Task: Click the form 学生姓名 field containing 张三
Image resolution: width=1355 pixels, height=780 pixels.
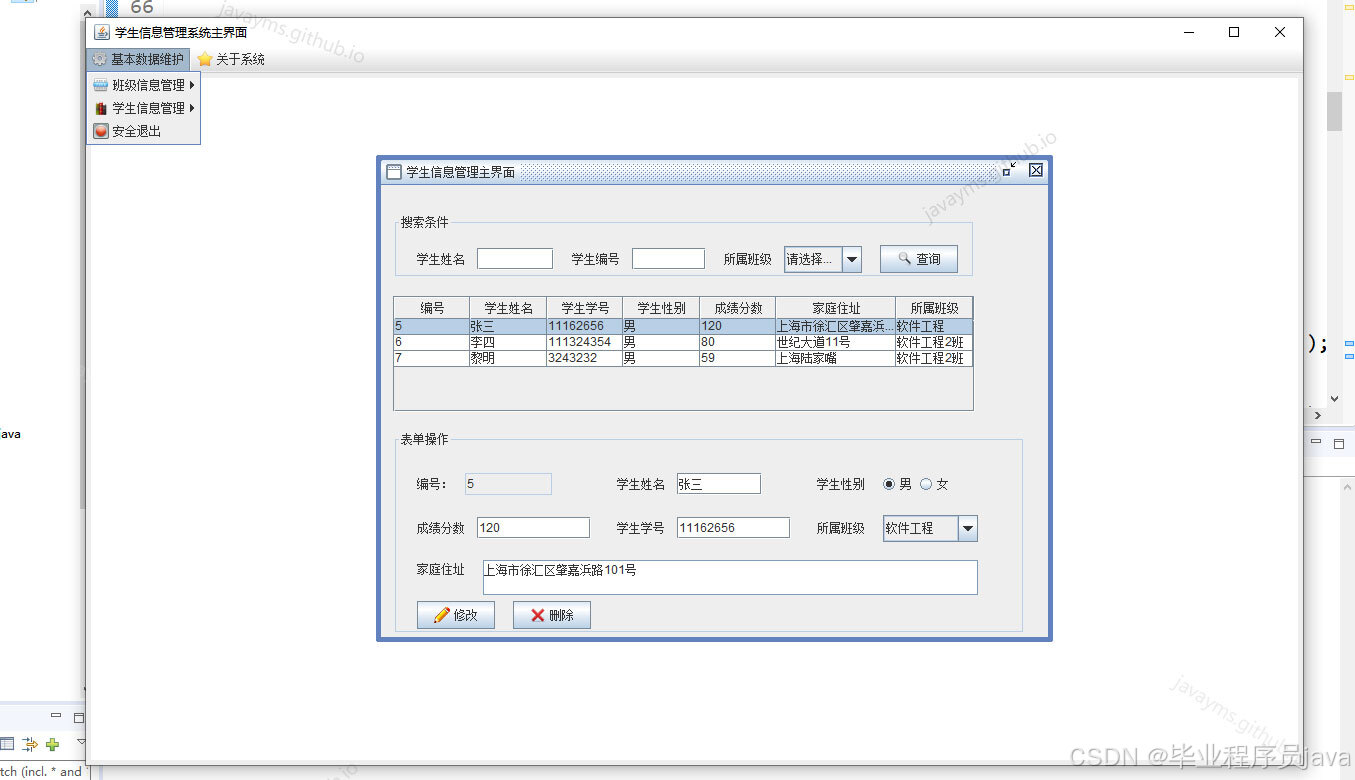Action: pos(719,484)
